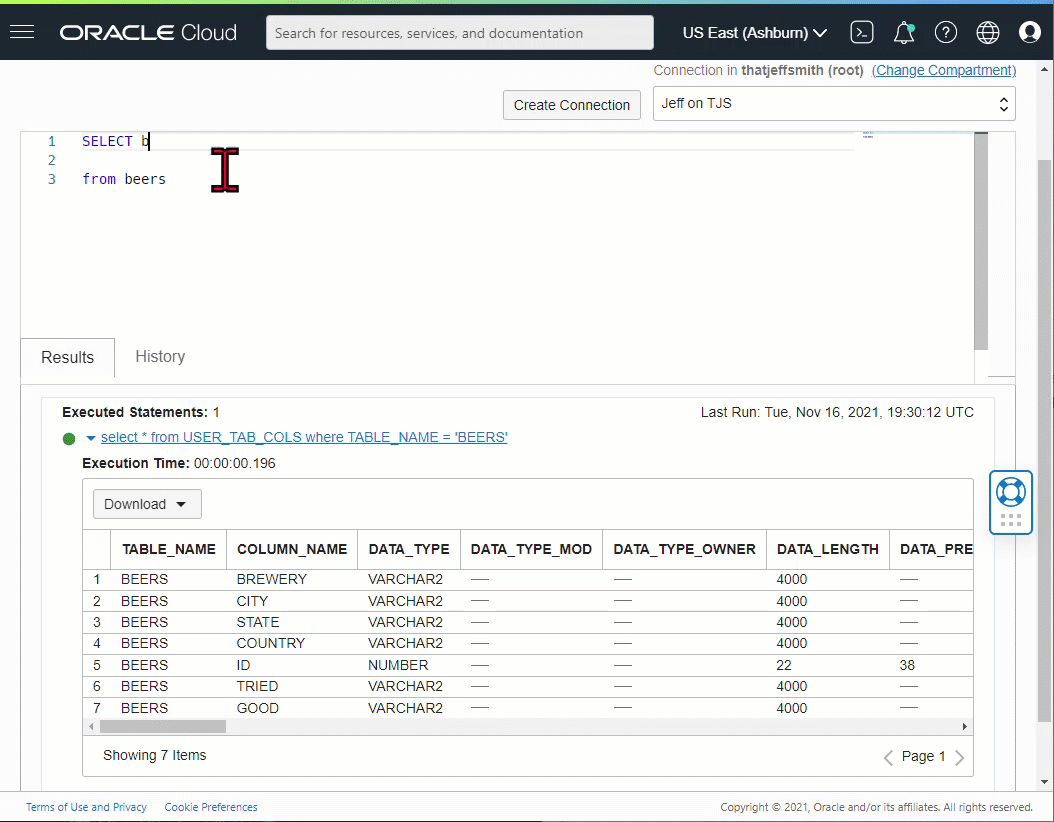1054x822 pixels.
Task: Go to the previous results page arrow
Action: (888, 757)
